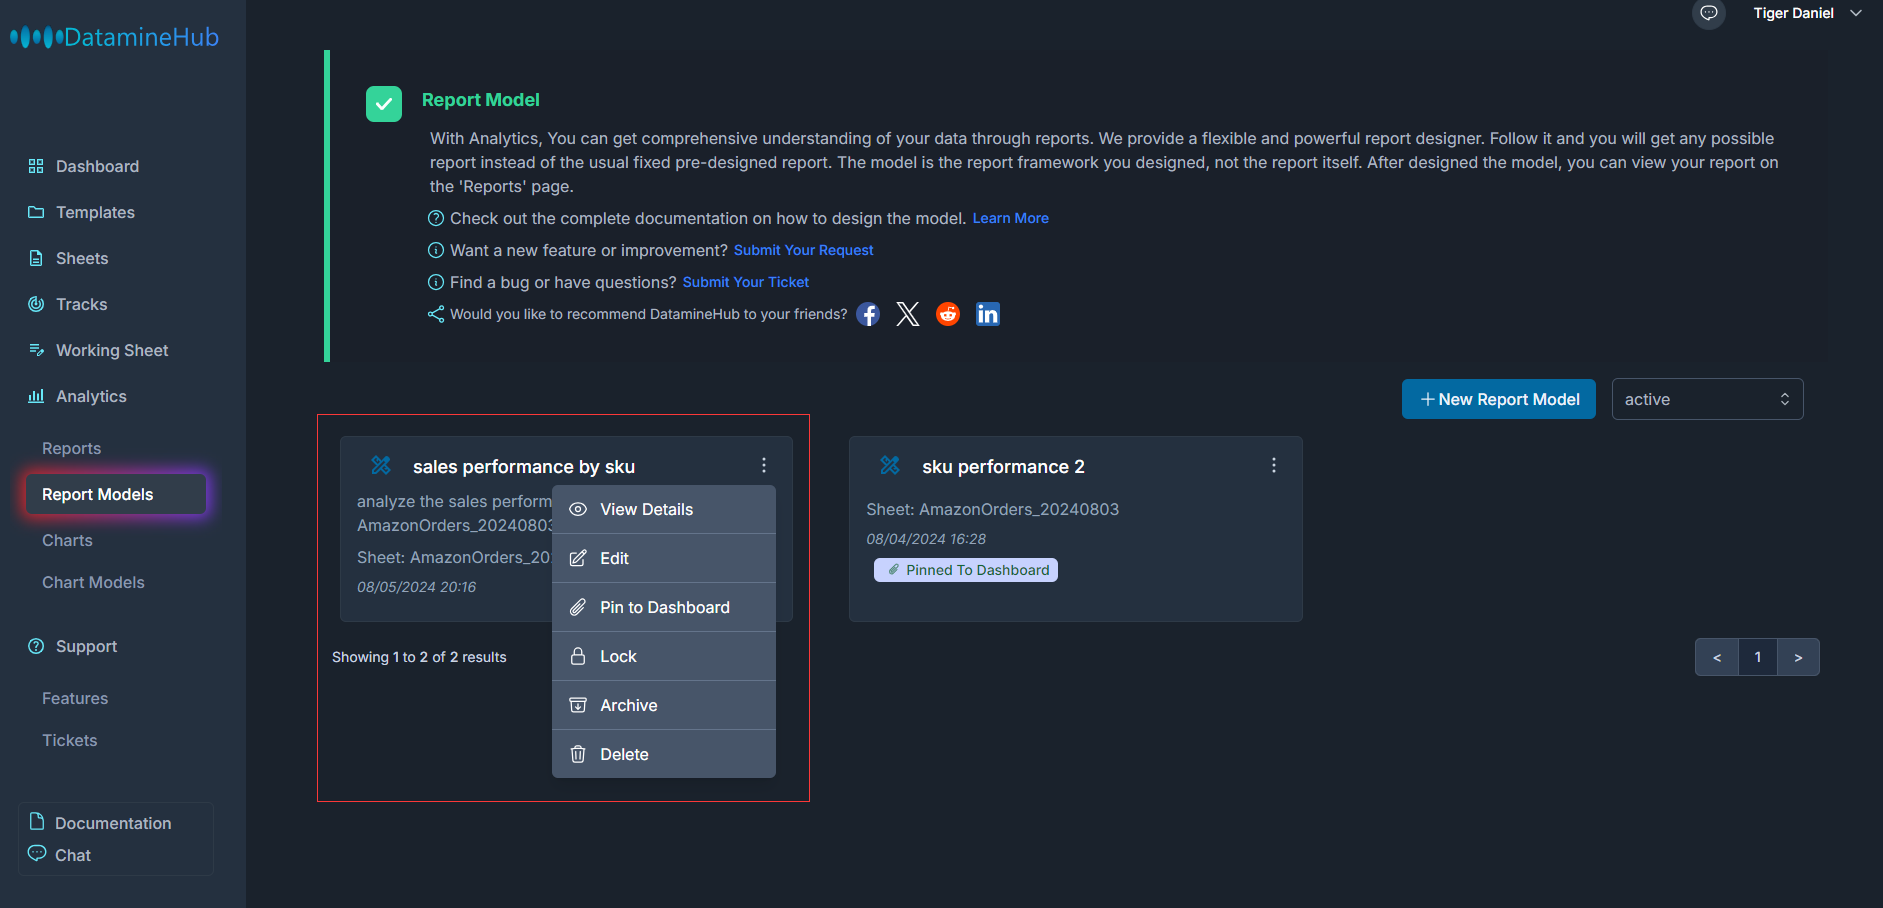Go to the next results page
Viewport: 1883px width, 908px height.
(1798, 657)
